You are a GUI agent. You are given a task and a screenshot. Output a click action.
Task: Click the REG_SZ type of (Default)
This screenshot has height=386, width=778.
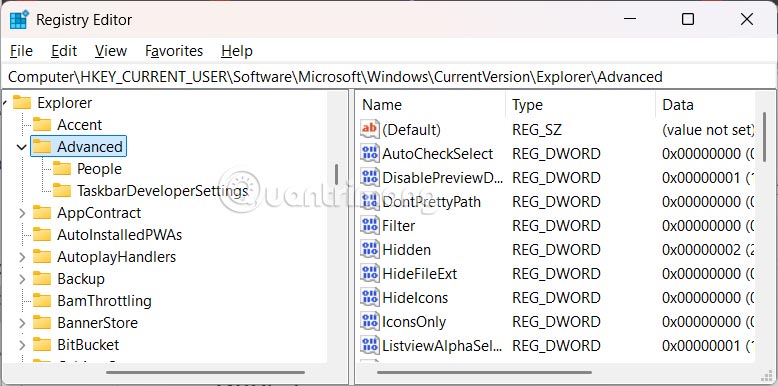pos(537,130)
